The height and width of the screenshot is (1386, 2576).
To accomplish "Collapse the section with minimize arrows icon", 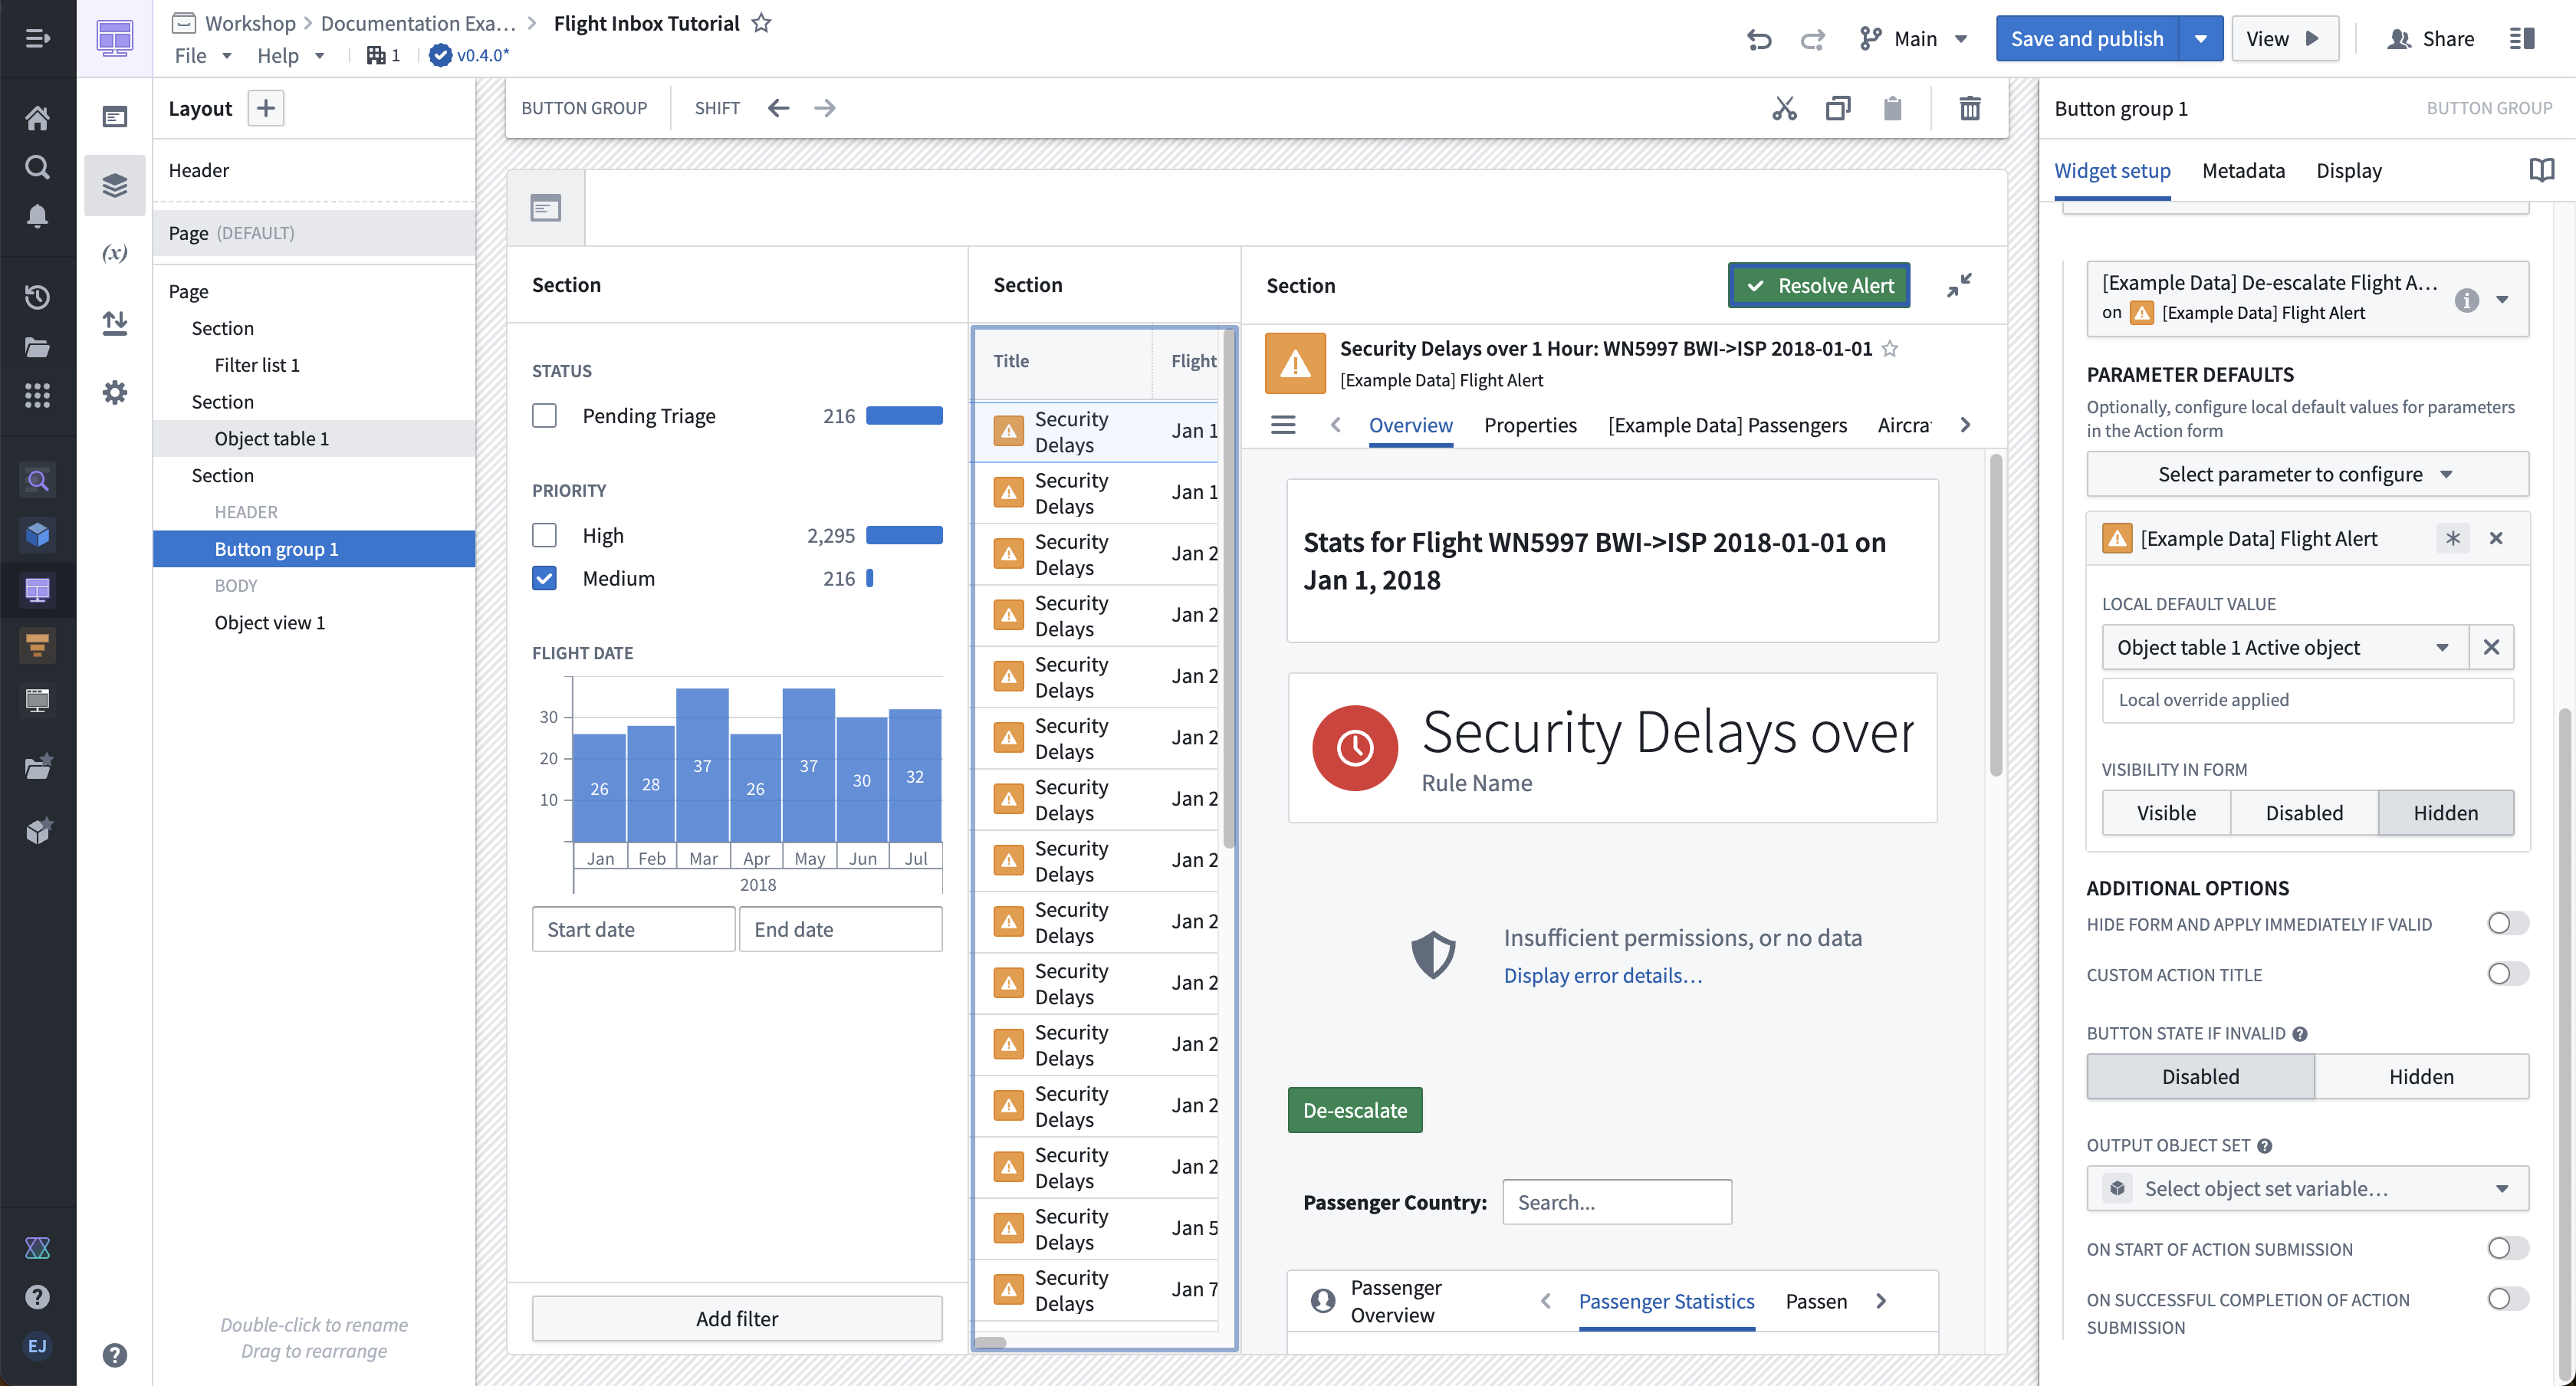I will click(x=1959, y=285).
